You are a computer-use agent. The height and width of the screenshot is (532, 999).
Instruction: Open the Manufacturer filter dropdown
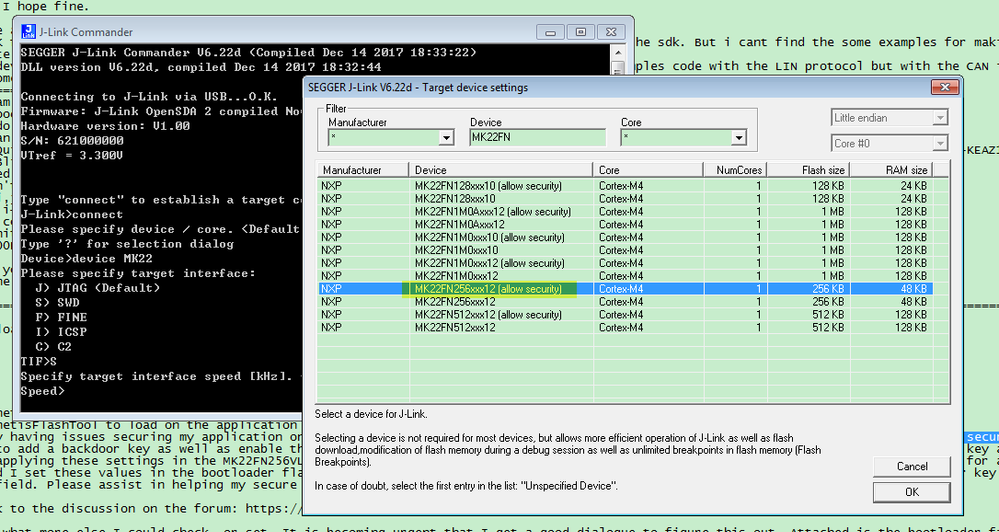(x=446, y=137)
